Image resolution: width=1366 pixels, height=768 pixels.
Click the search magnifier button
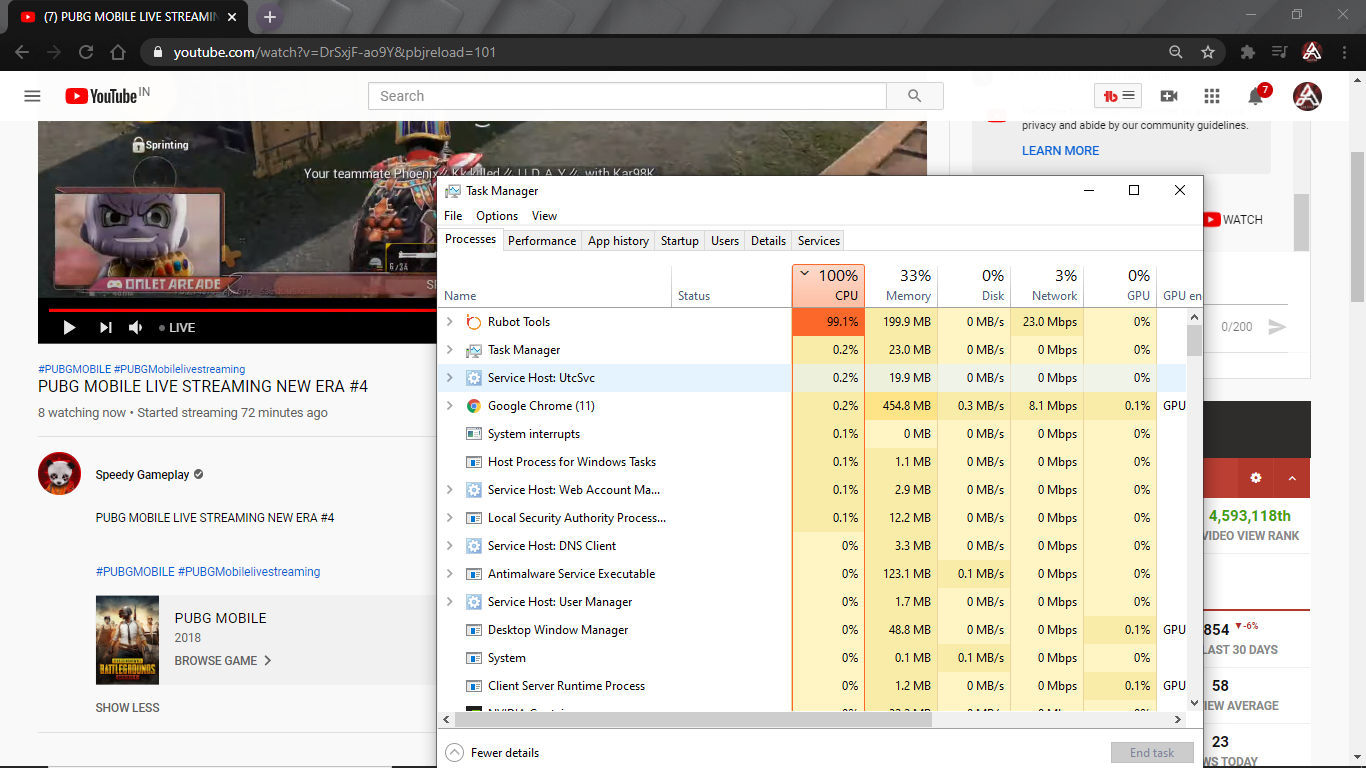(914, 96)
